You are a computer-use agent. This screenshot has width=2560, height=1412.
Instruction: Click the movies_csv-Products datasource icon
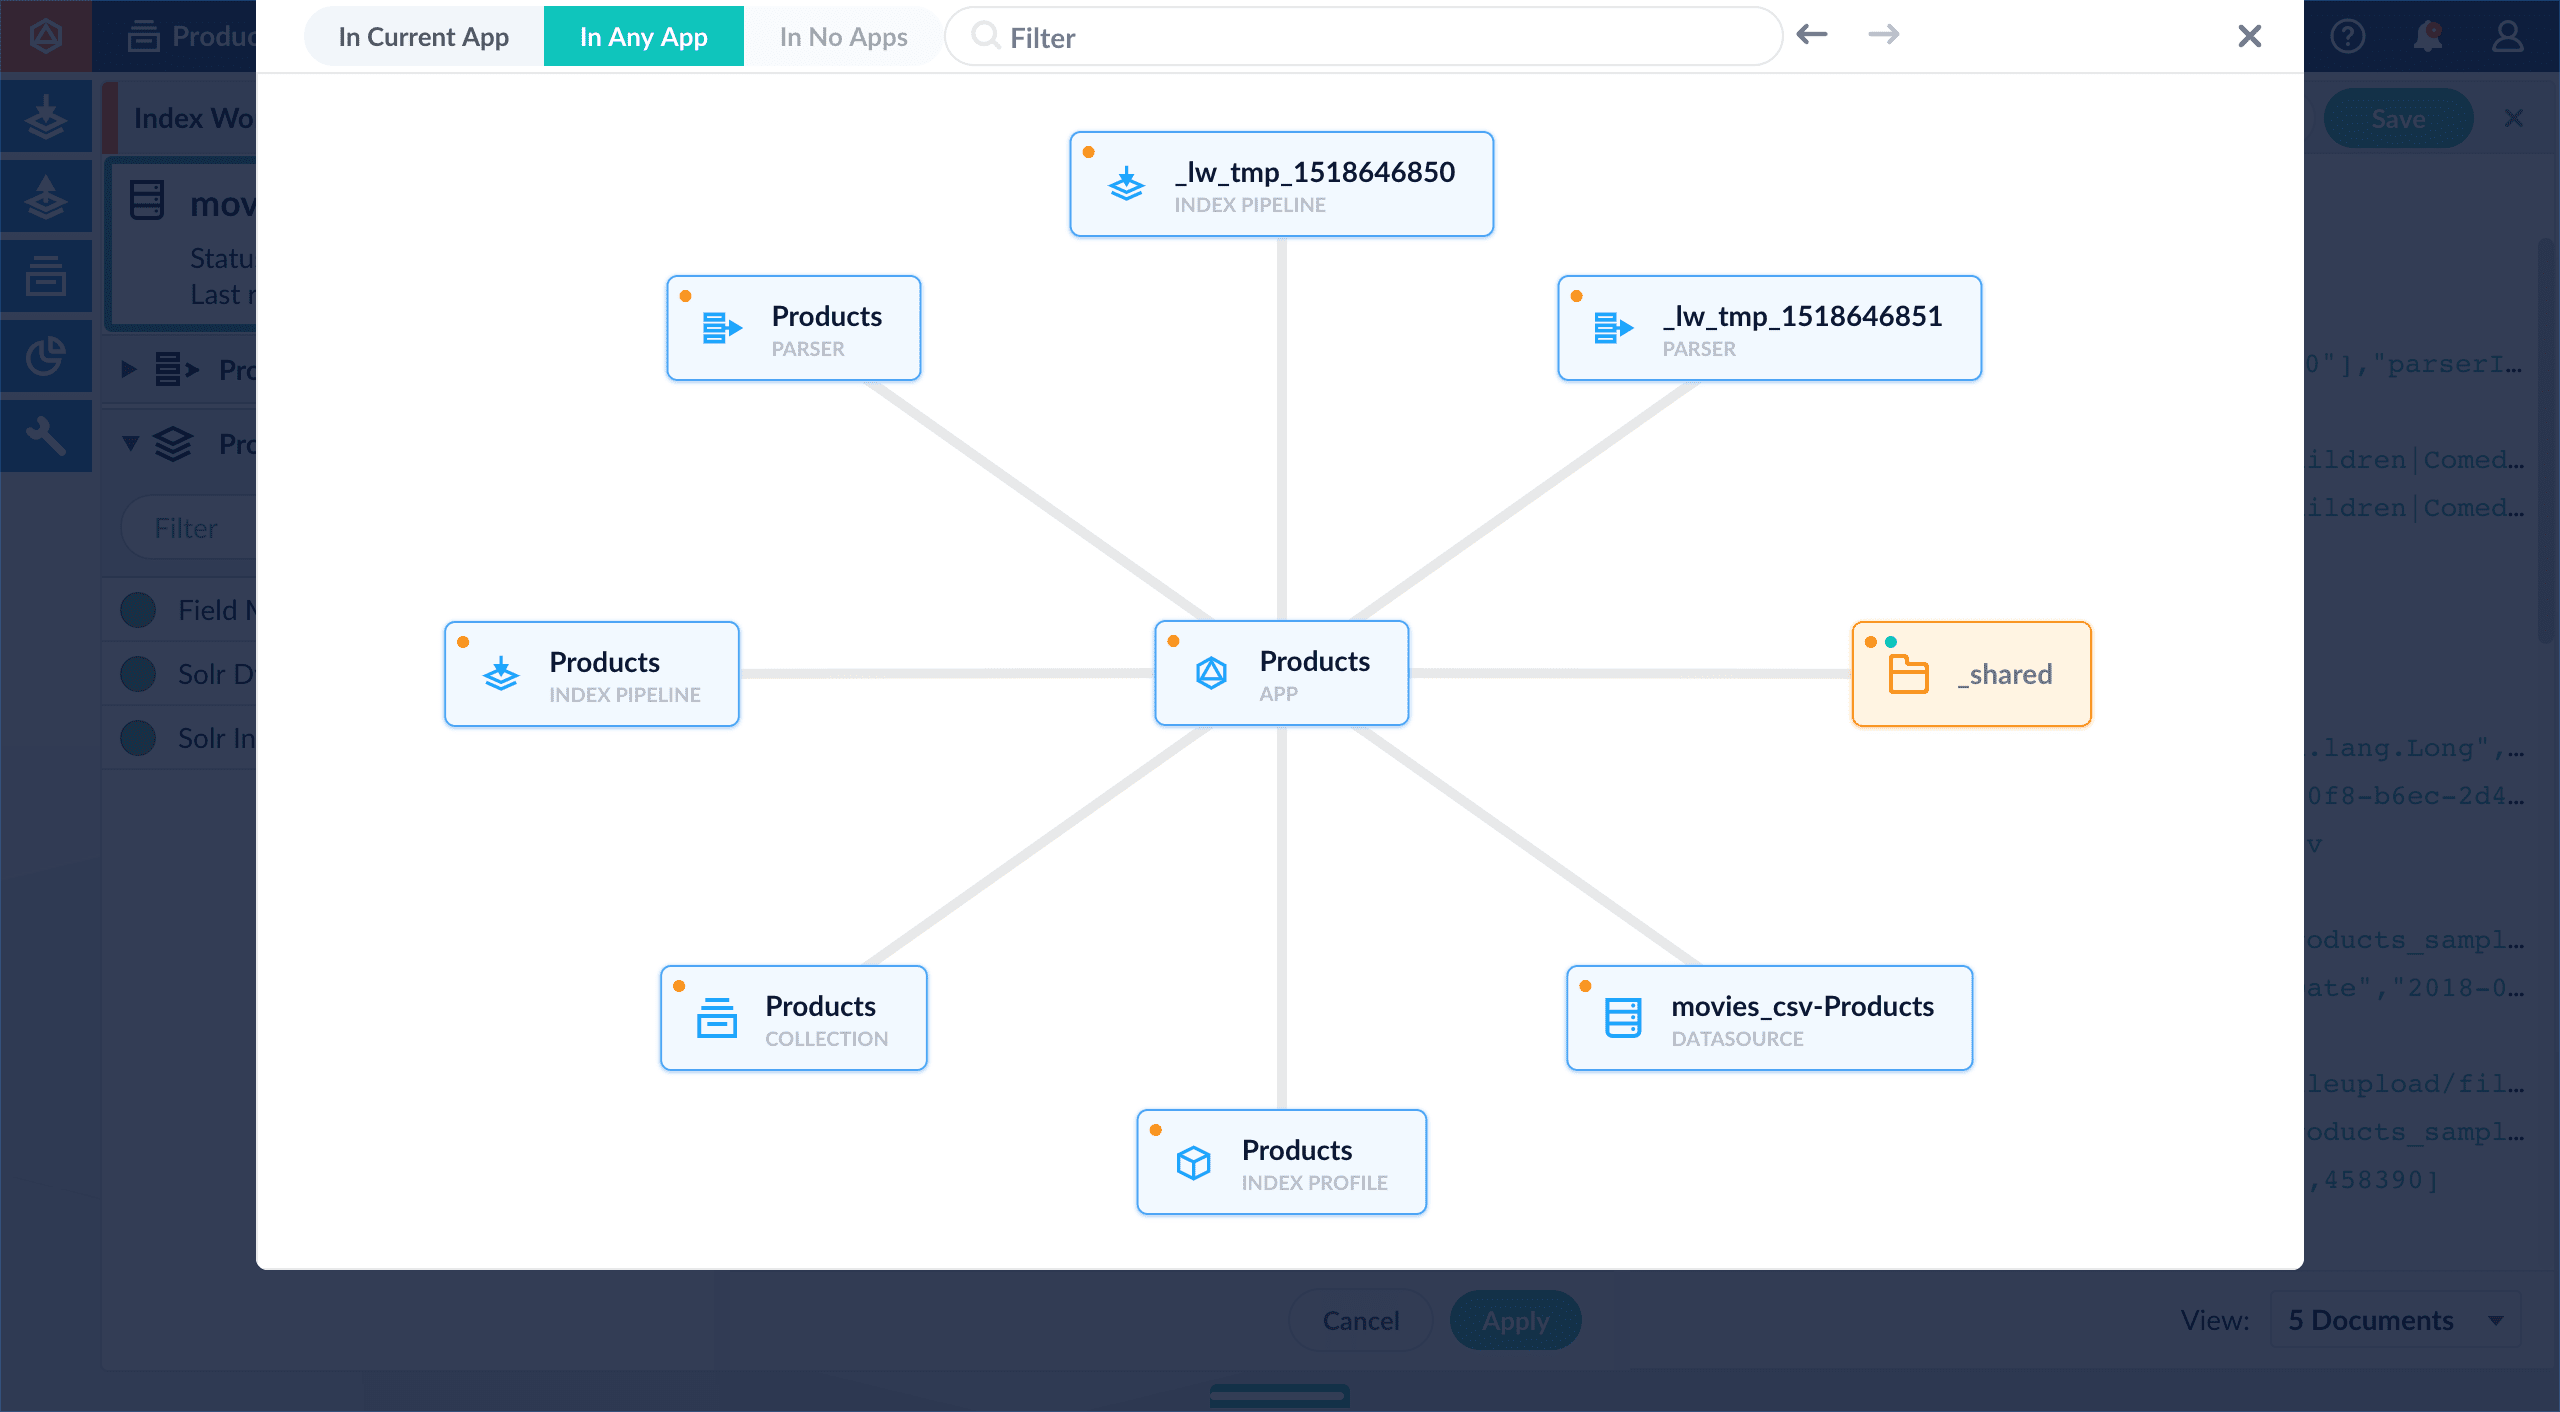pyautogui.click(x=1622, y=1018)
